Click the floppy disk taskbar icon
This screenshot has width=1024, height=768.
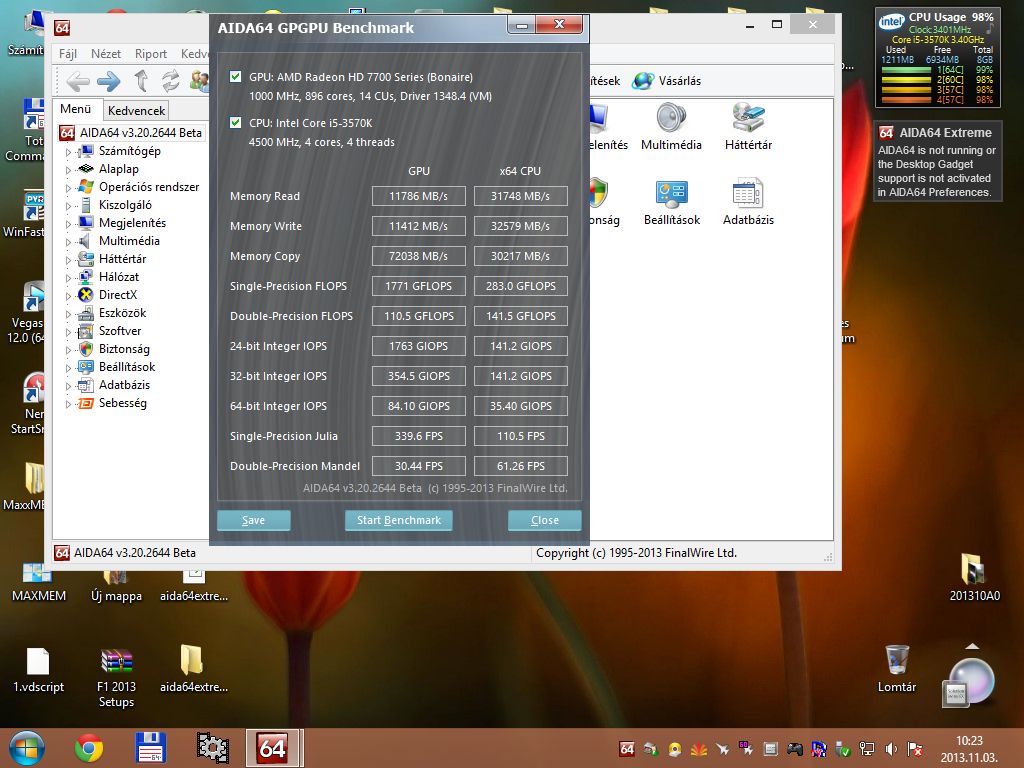(x=150, y=748)
